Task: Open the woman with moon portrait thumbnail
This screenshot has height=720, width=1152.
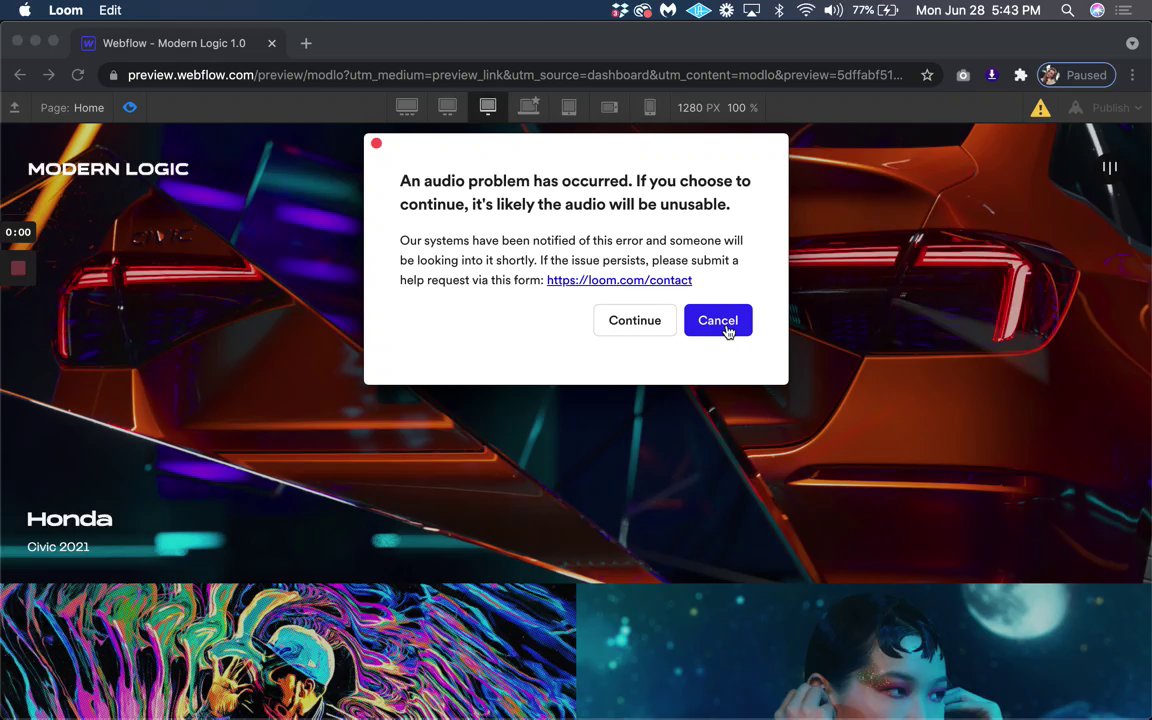Action: [x=864, y=652]
